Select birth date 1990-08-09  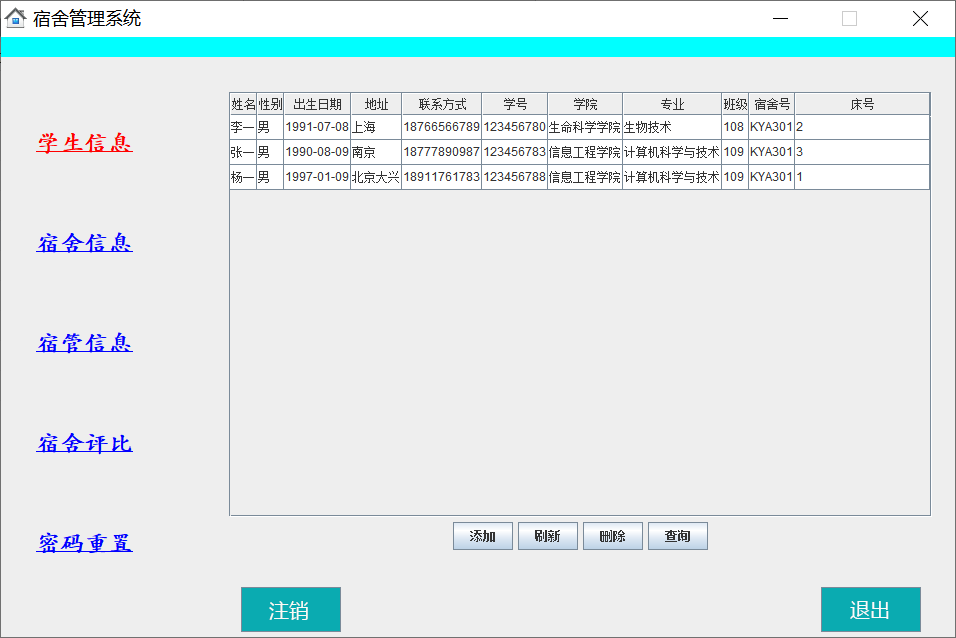[x=317, y=152]
